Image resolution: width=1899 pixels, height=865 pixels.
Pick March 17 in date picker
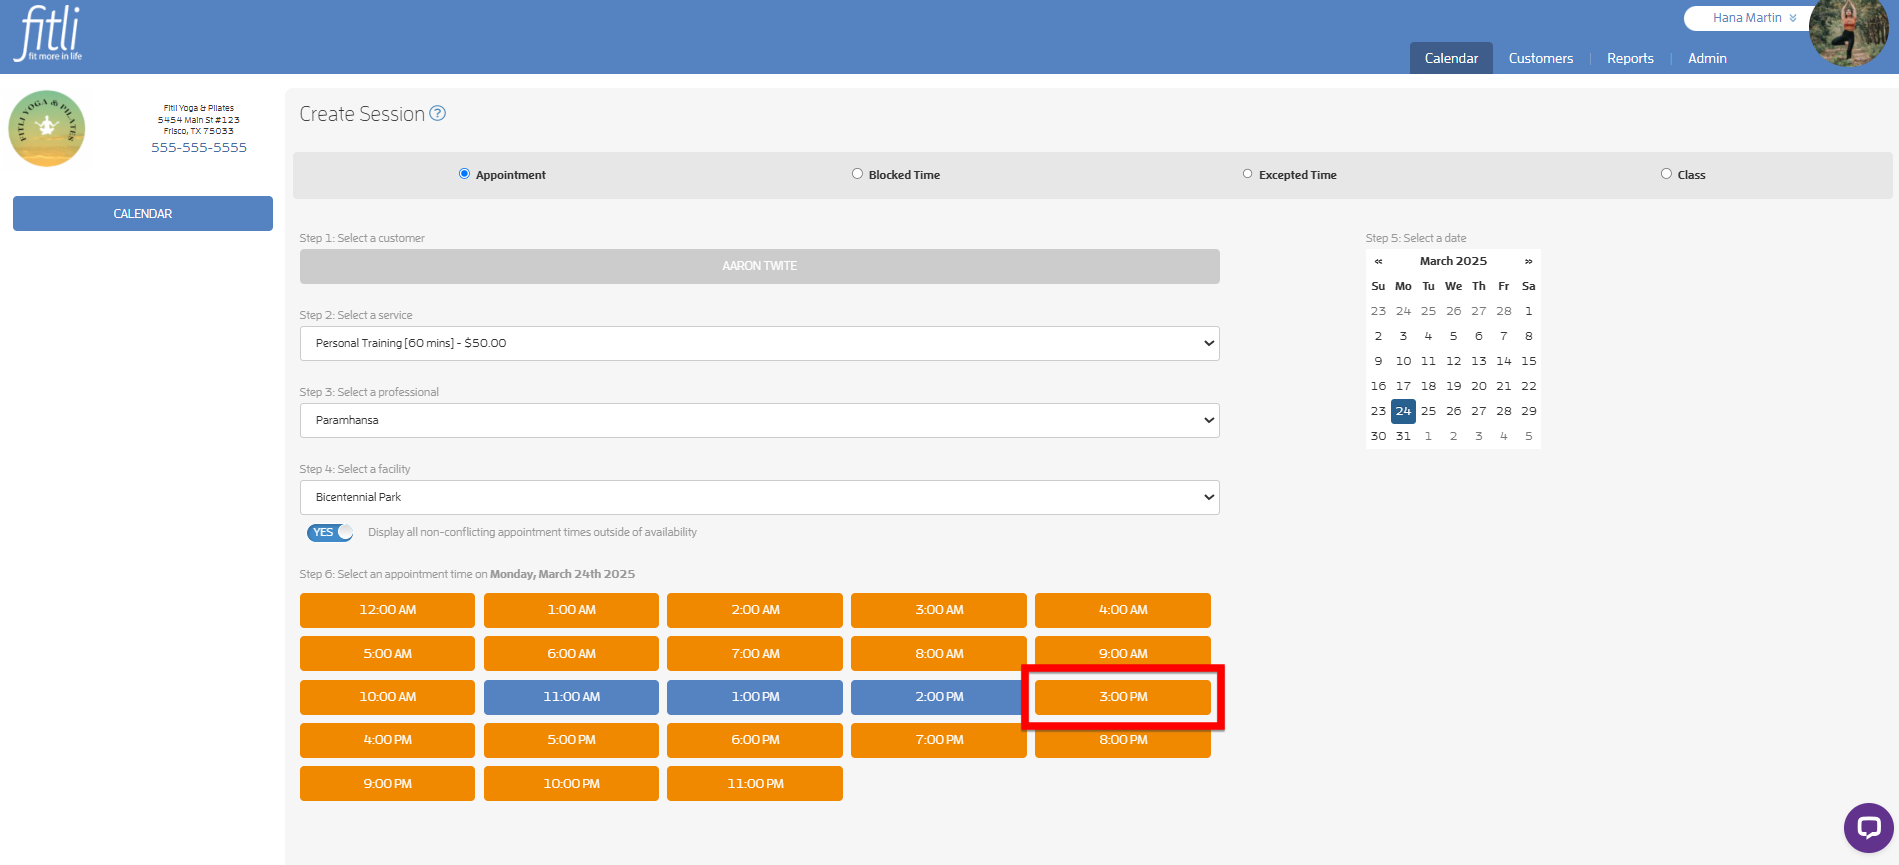[x=1403, y=386]
